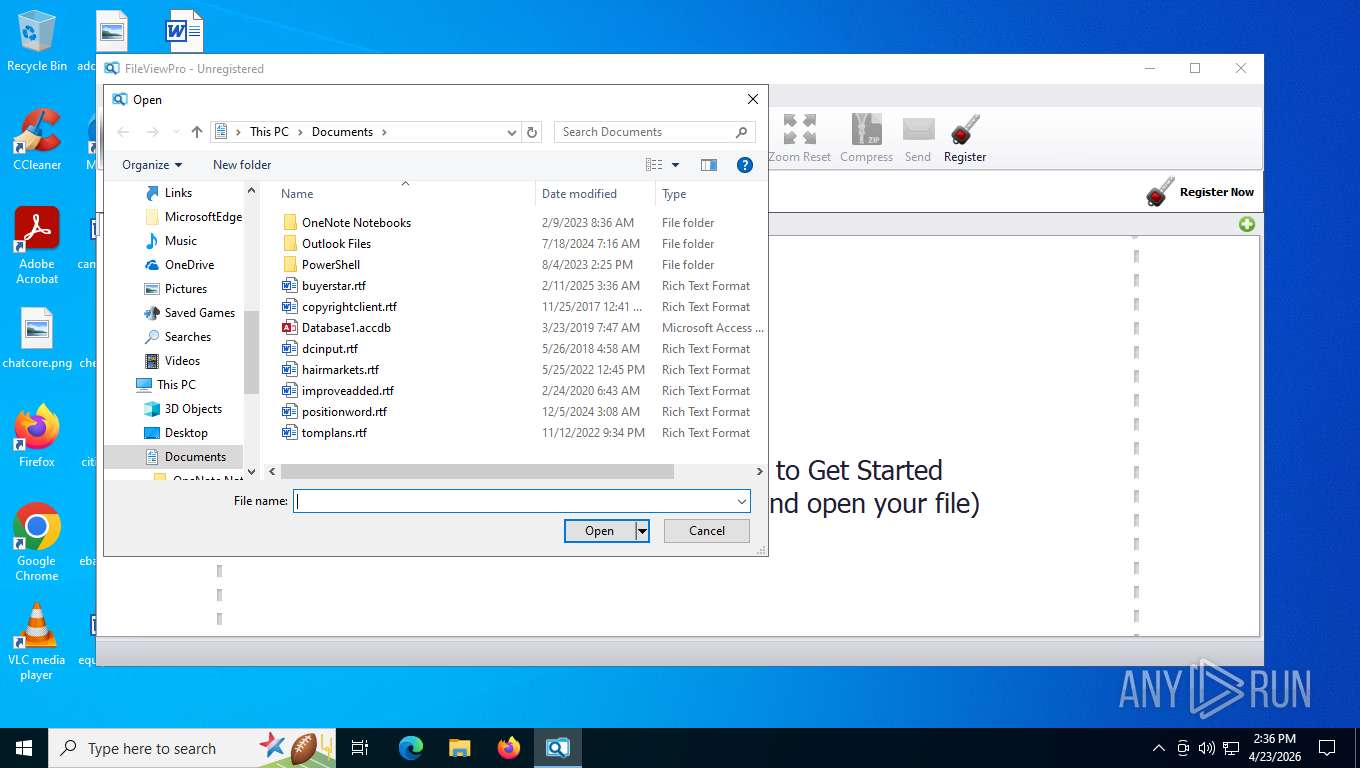Viewport: 1360px width, 768px height.
Task: Click in the File name input field
Action: coord(514,501)
